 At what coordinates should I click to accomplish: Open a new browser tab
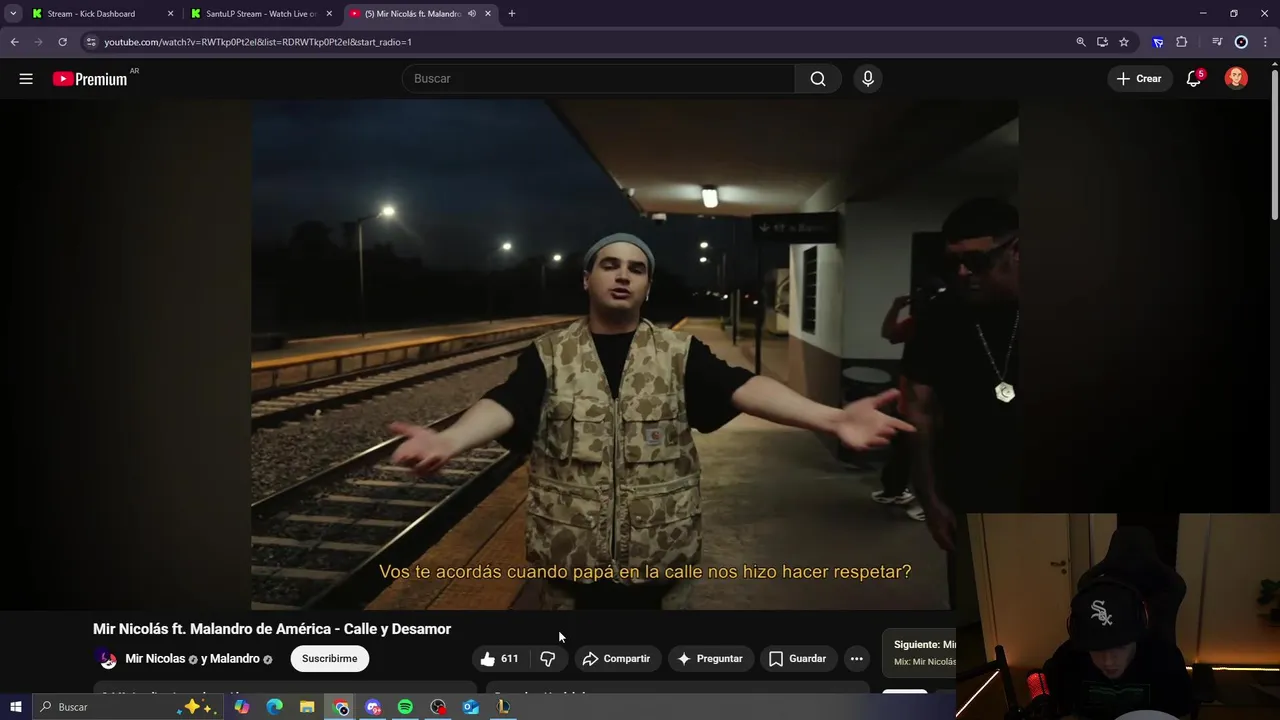[512, 14]
